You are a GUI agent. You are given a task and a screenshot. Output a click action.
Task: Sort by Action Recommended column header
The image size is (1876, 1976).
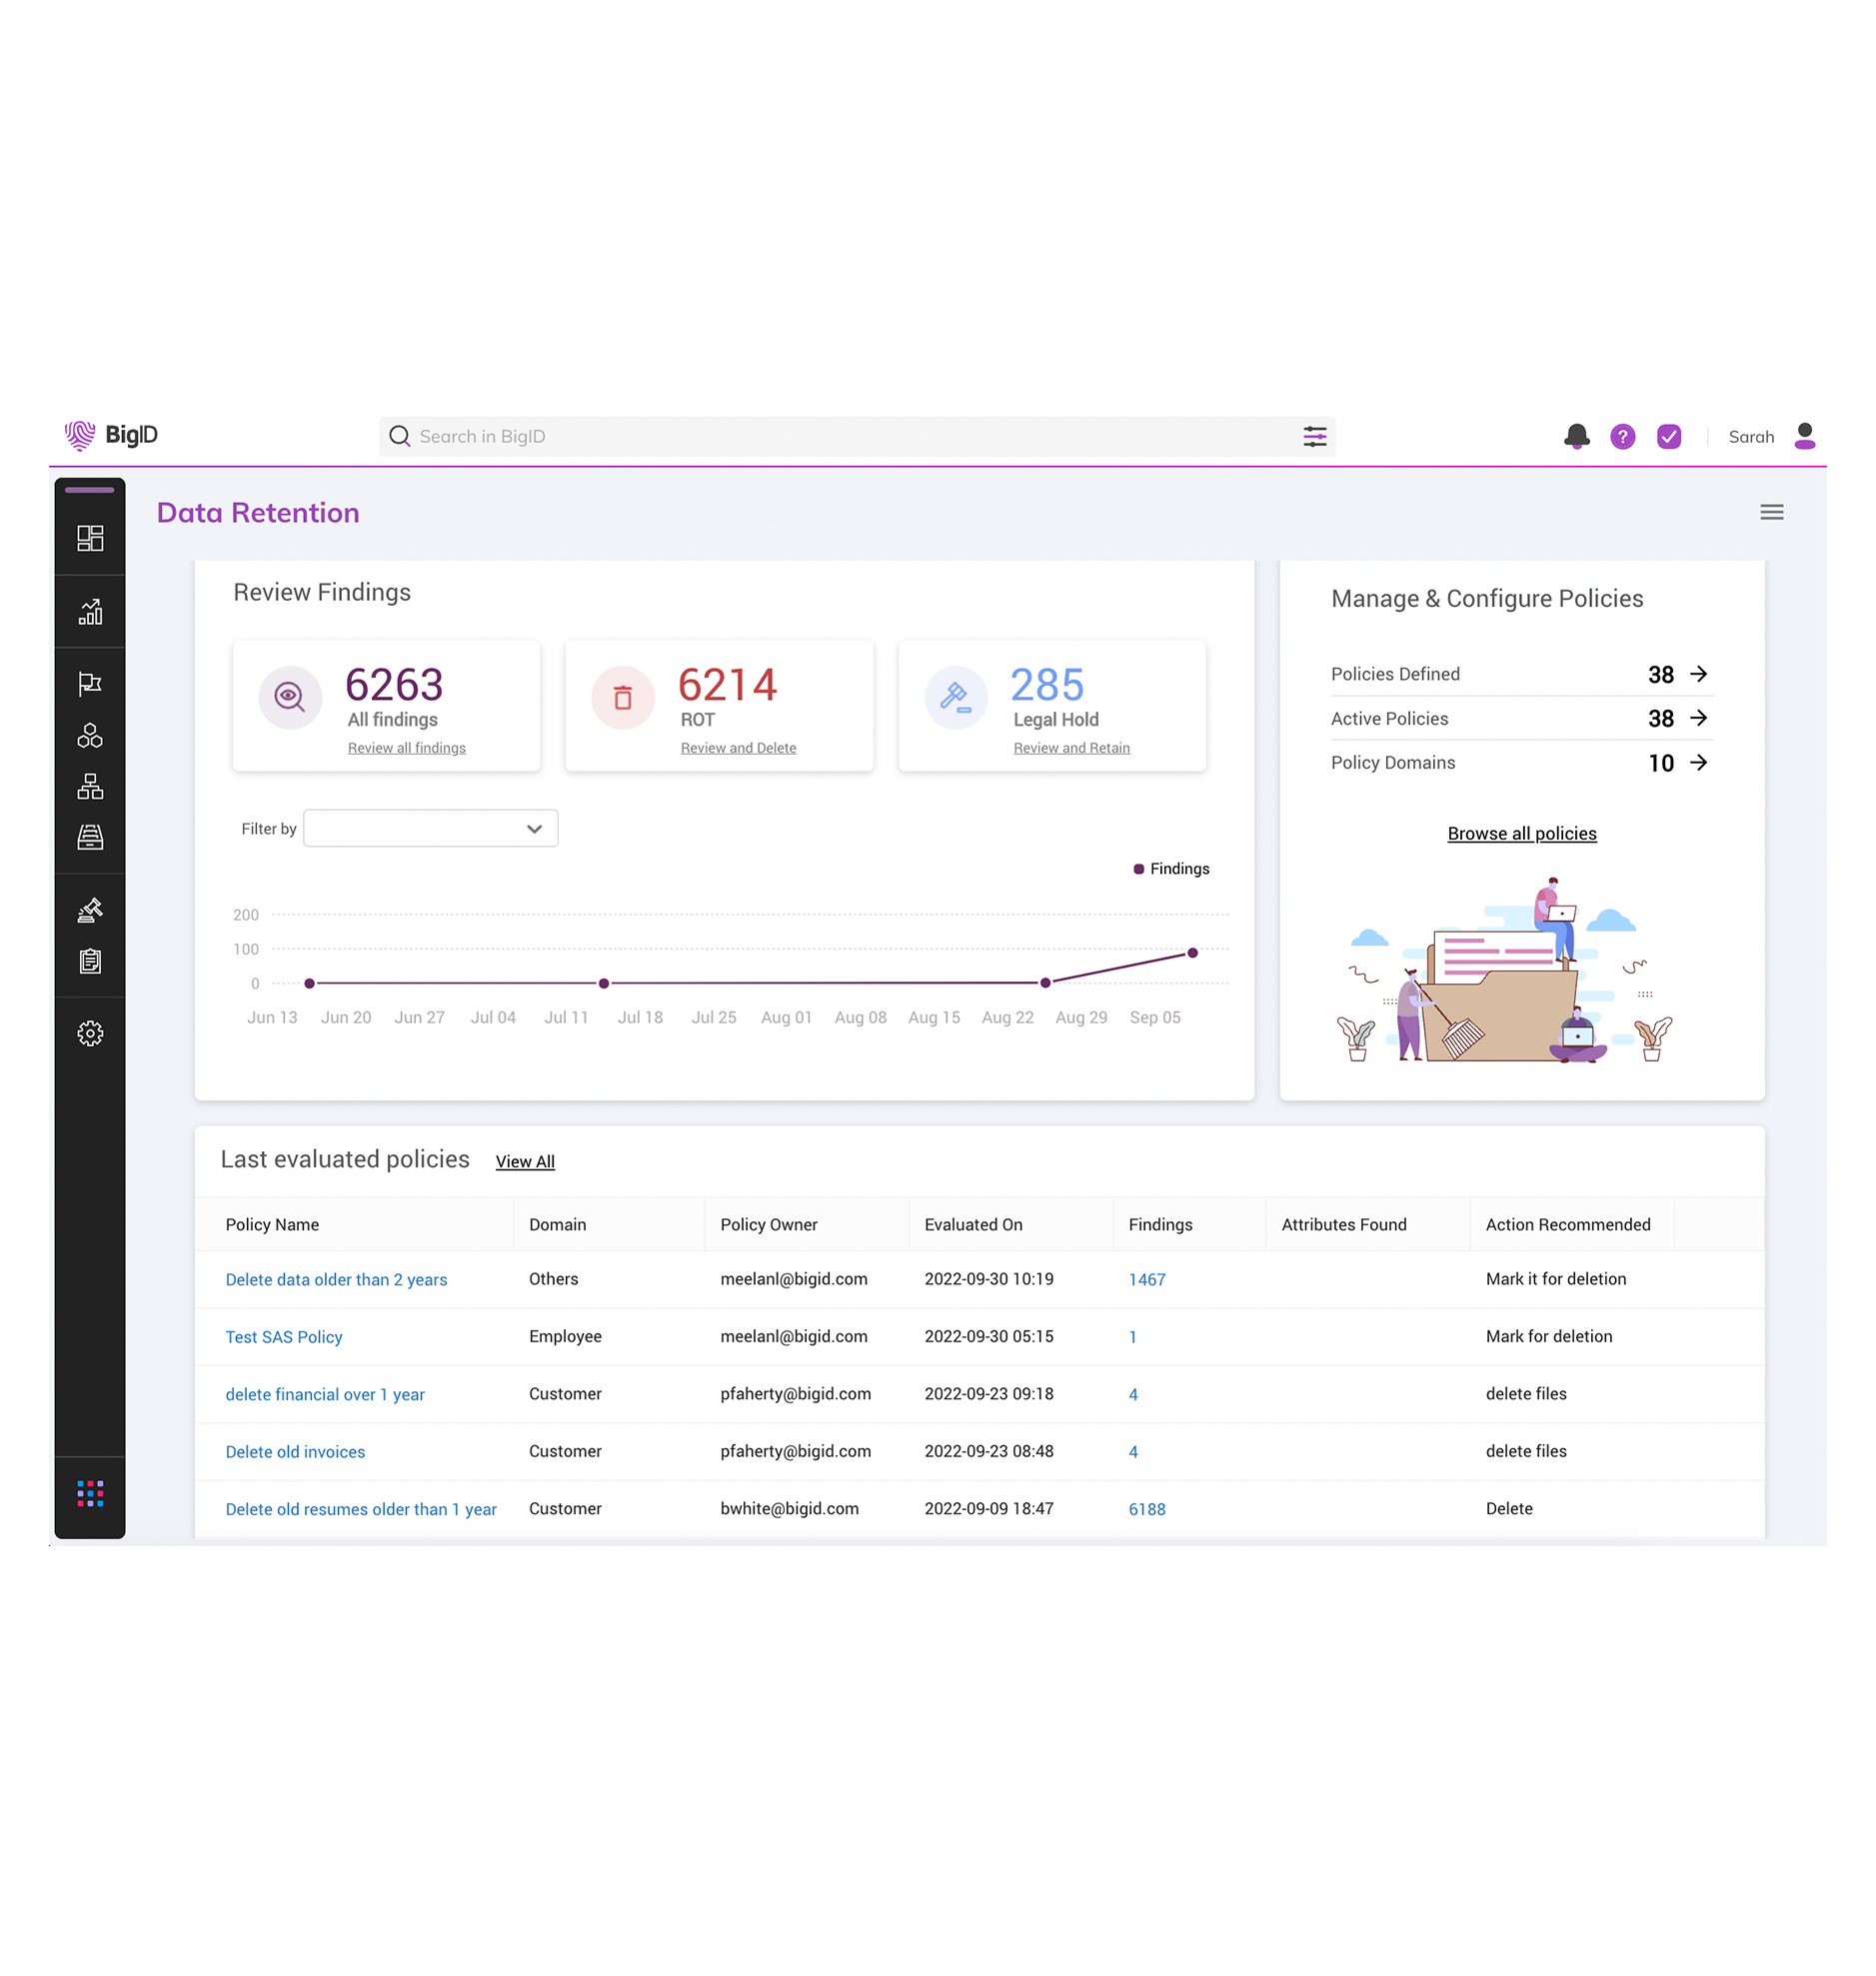point(1568,1225)
